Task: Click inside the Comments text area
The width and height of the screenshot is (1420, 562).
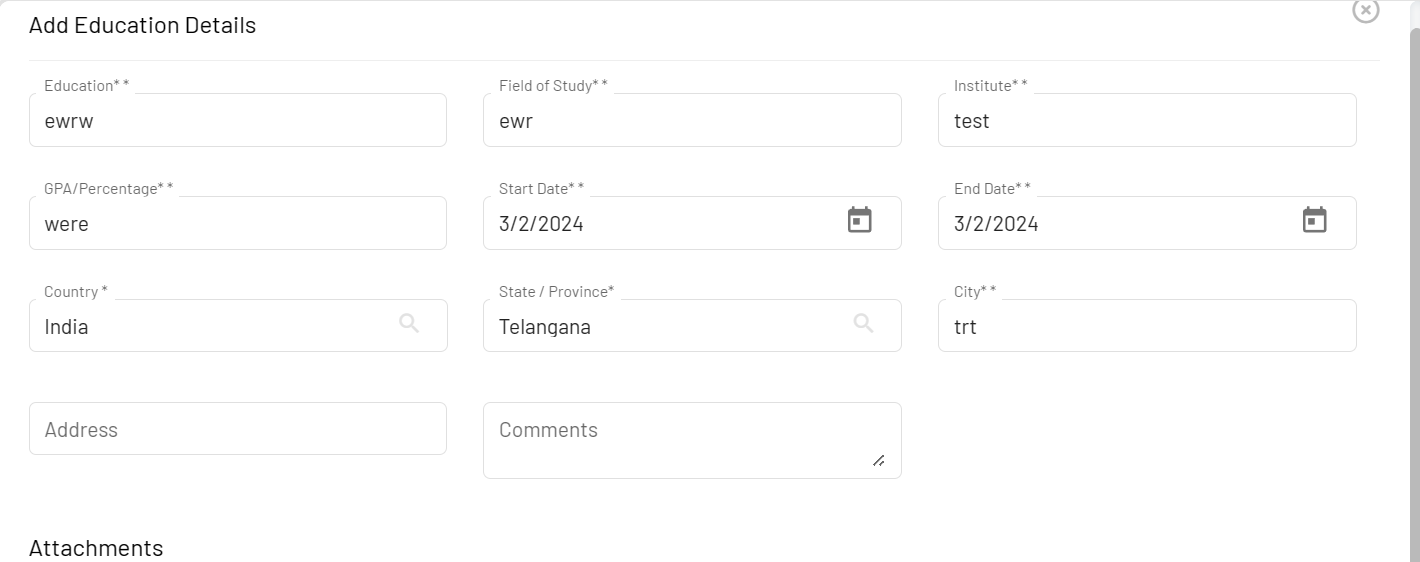Action: 680,440
